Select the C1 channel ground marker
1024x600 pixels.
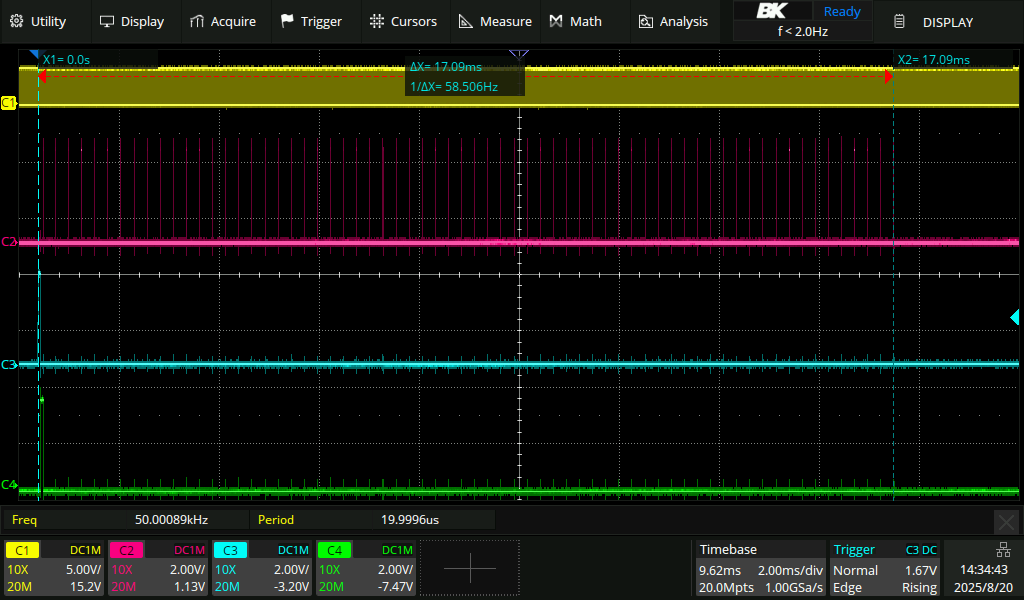(x=8, y=103)
